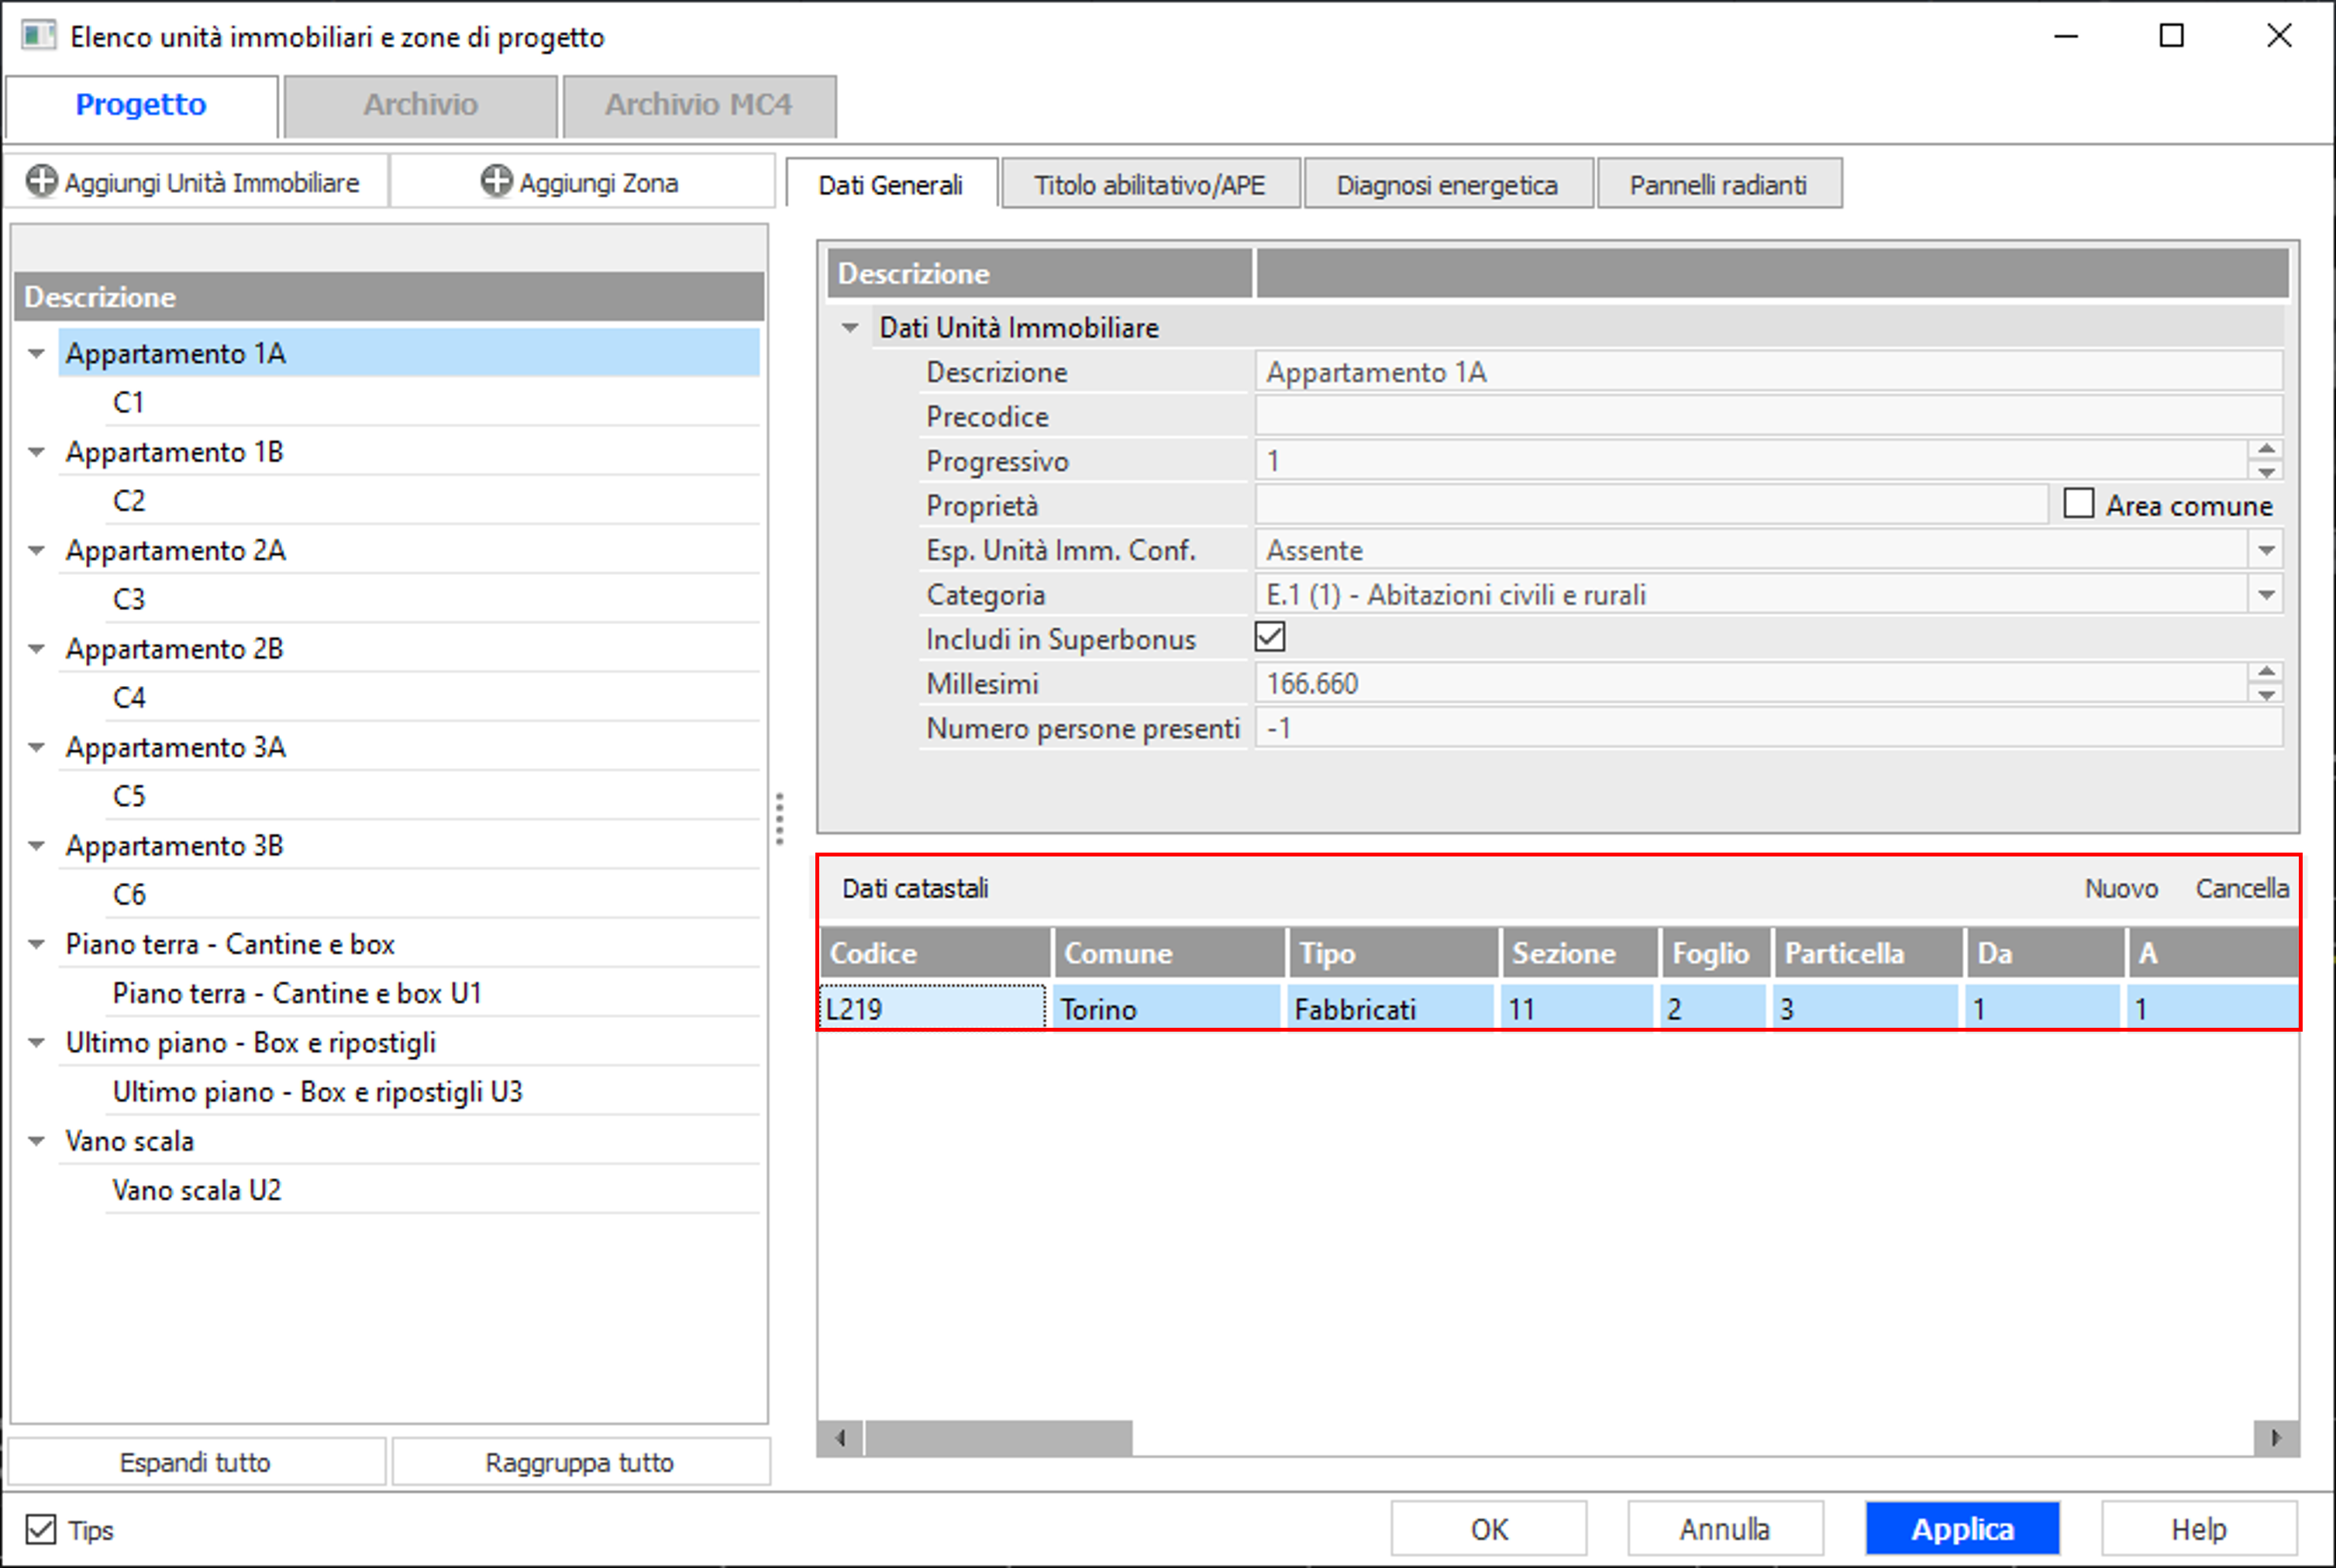The image size is (2336, 1568).
Task: Enable the Area comune checkbox
Action: tap(2079, 503)
